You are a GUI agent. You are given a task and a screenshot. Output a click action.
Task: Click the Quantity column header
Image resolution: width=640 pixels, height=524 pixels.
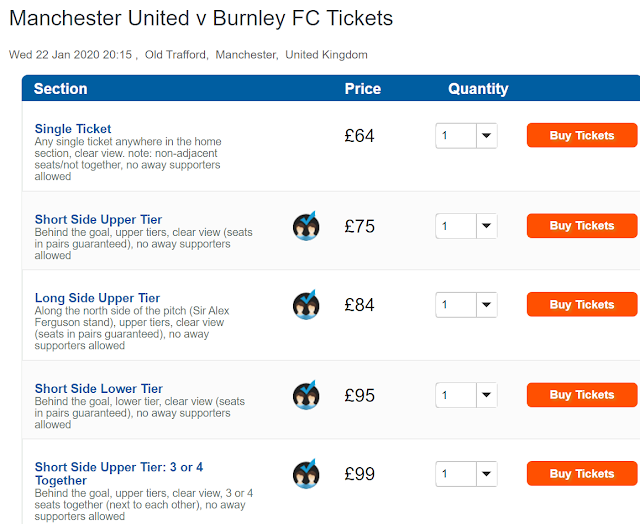pyautogui.click(x=478, y=89)
